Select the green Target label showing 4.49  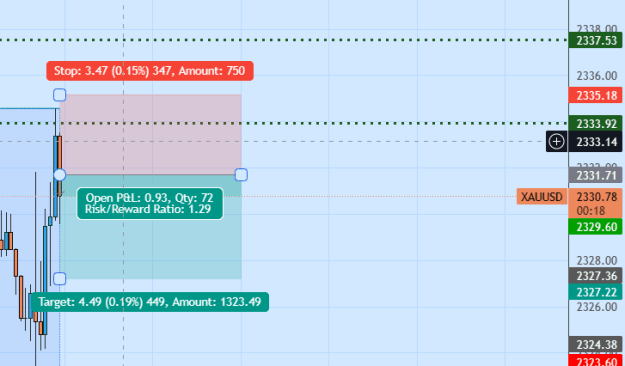click(150, 302)
